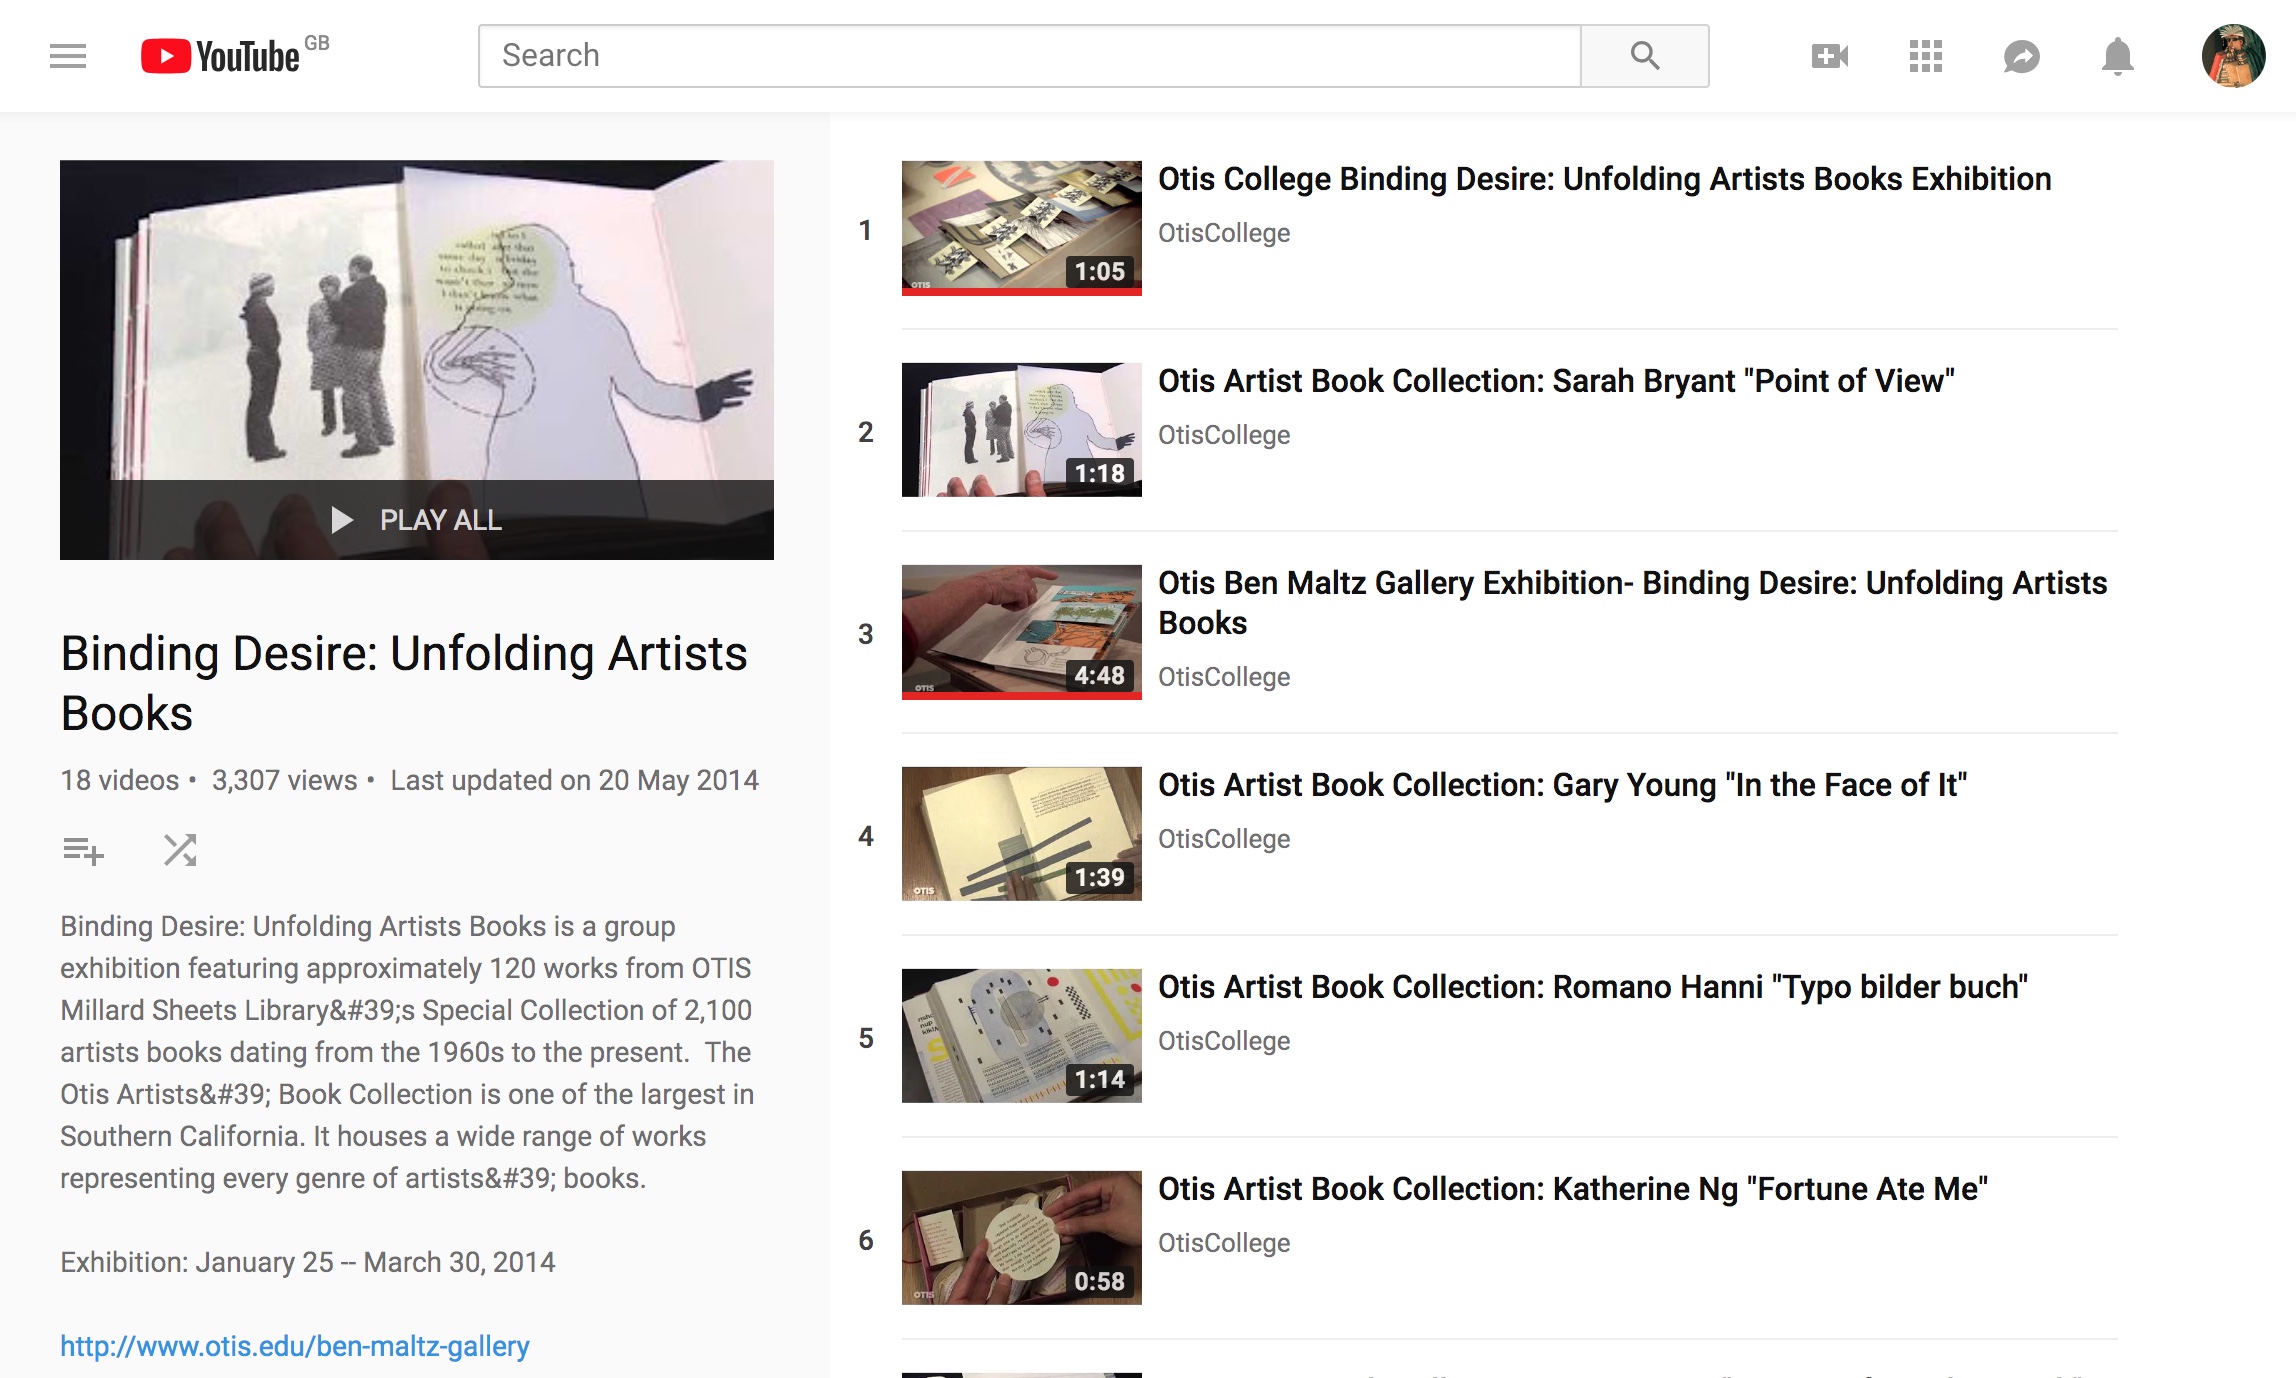Click the YouTube logo
The image size is (2296, 1378).
click(222, 56)
